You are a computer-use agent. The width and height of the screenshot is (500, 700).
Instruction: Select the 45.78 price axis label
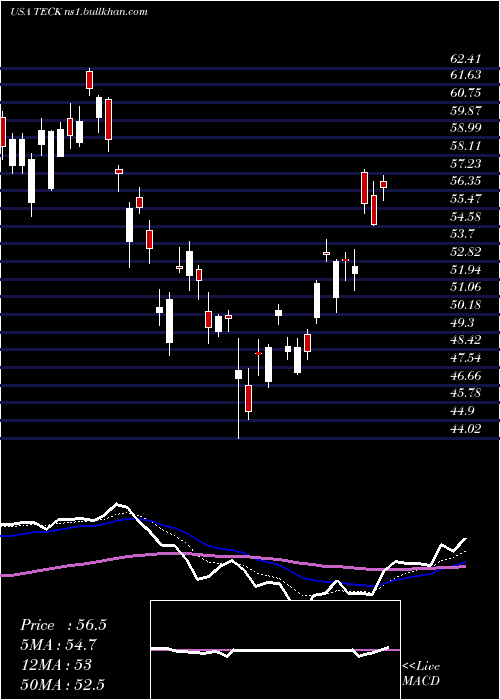465,393
